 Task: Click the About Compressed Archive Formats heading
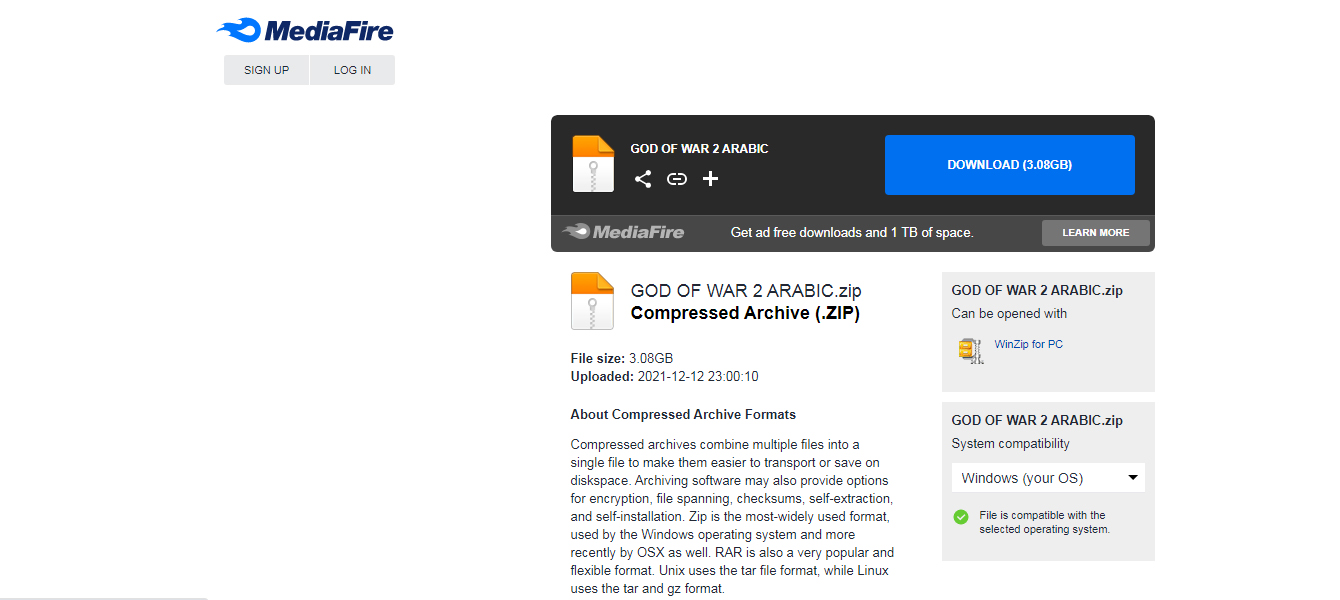click(x=683, y=414)
